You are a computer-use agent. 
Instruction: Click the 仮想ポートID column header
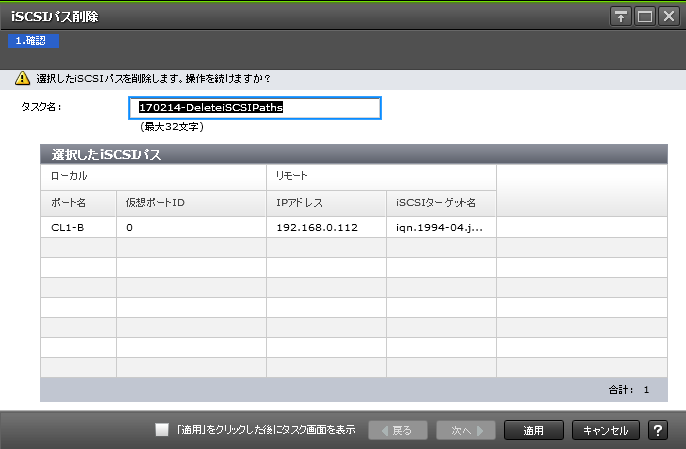coord(191,203)
